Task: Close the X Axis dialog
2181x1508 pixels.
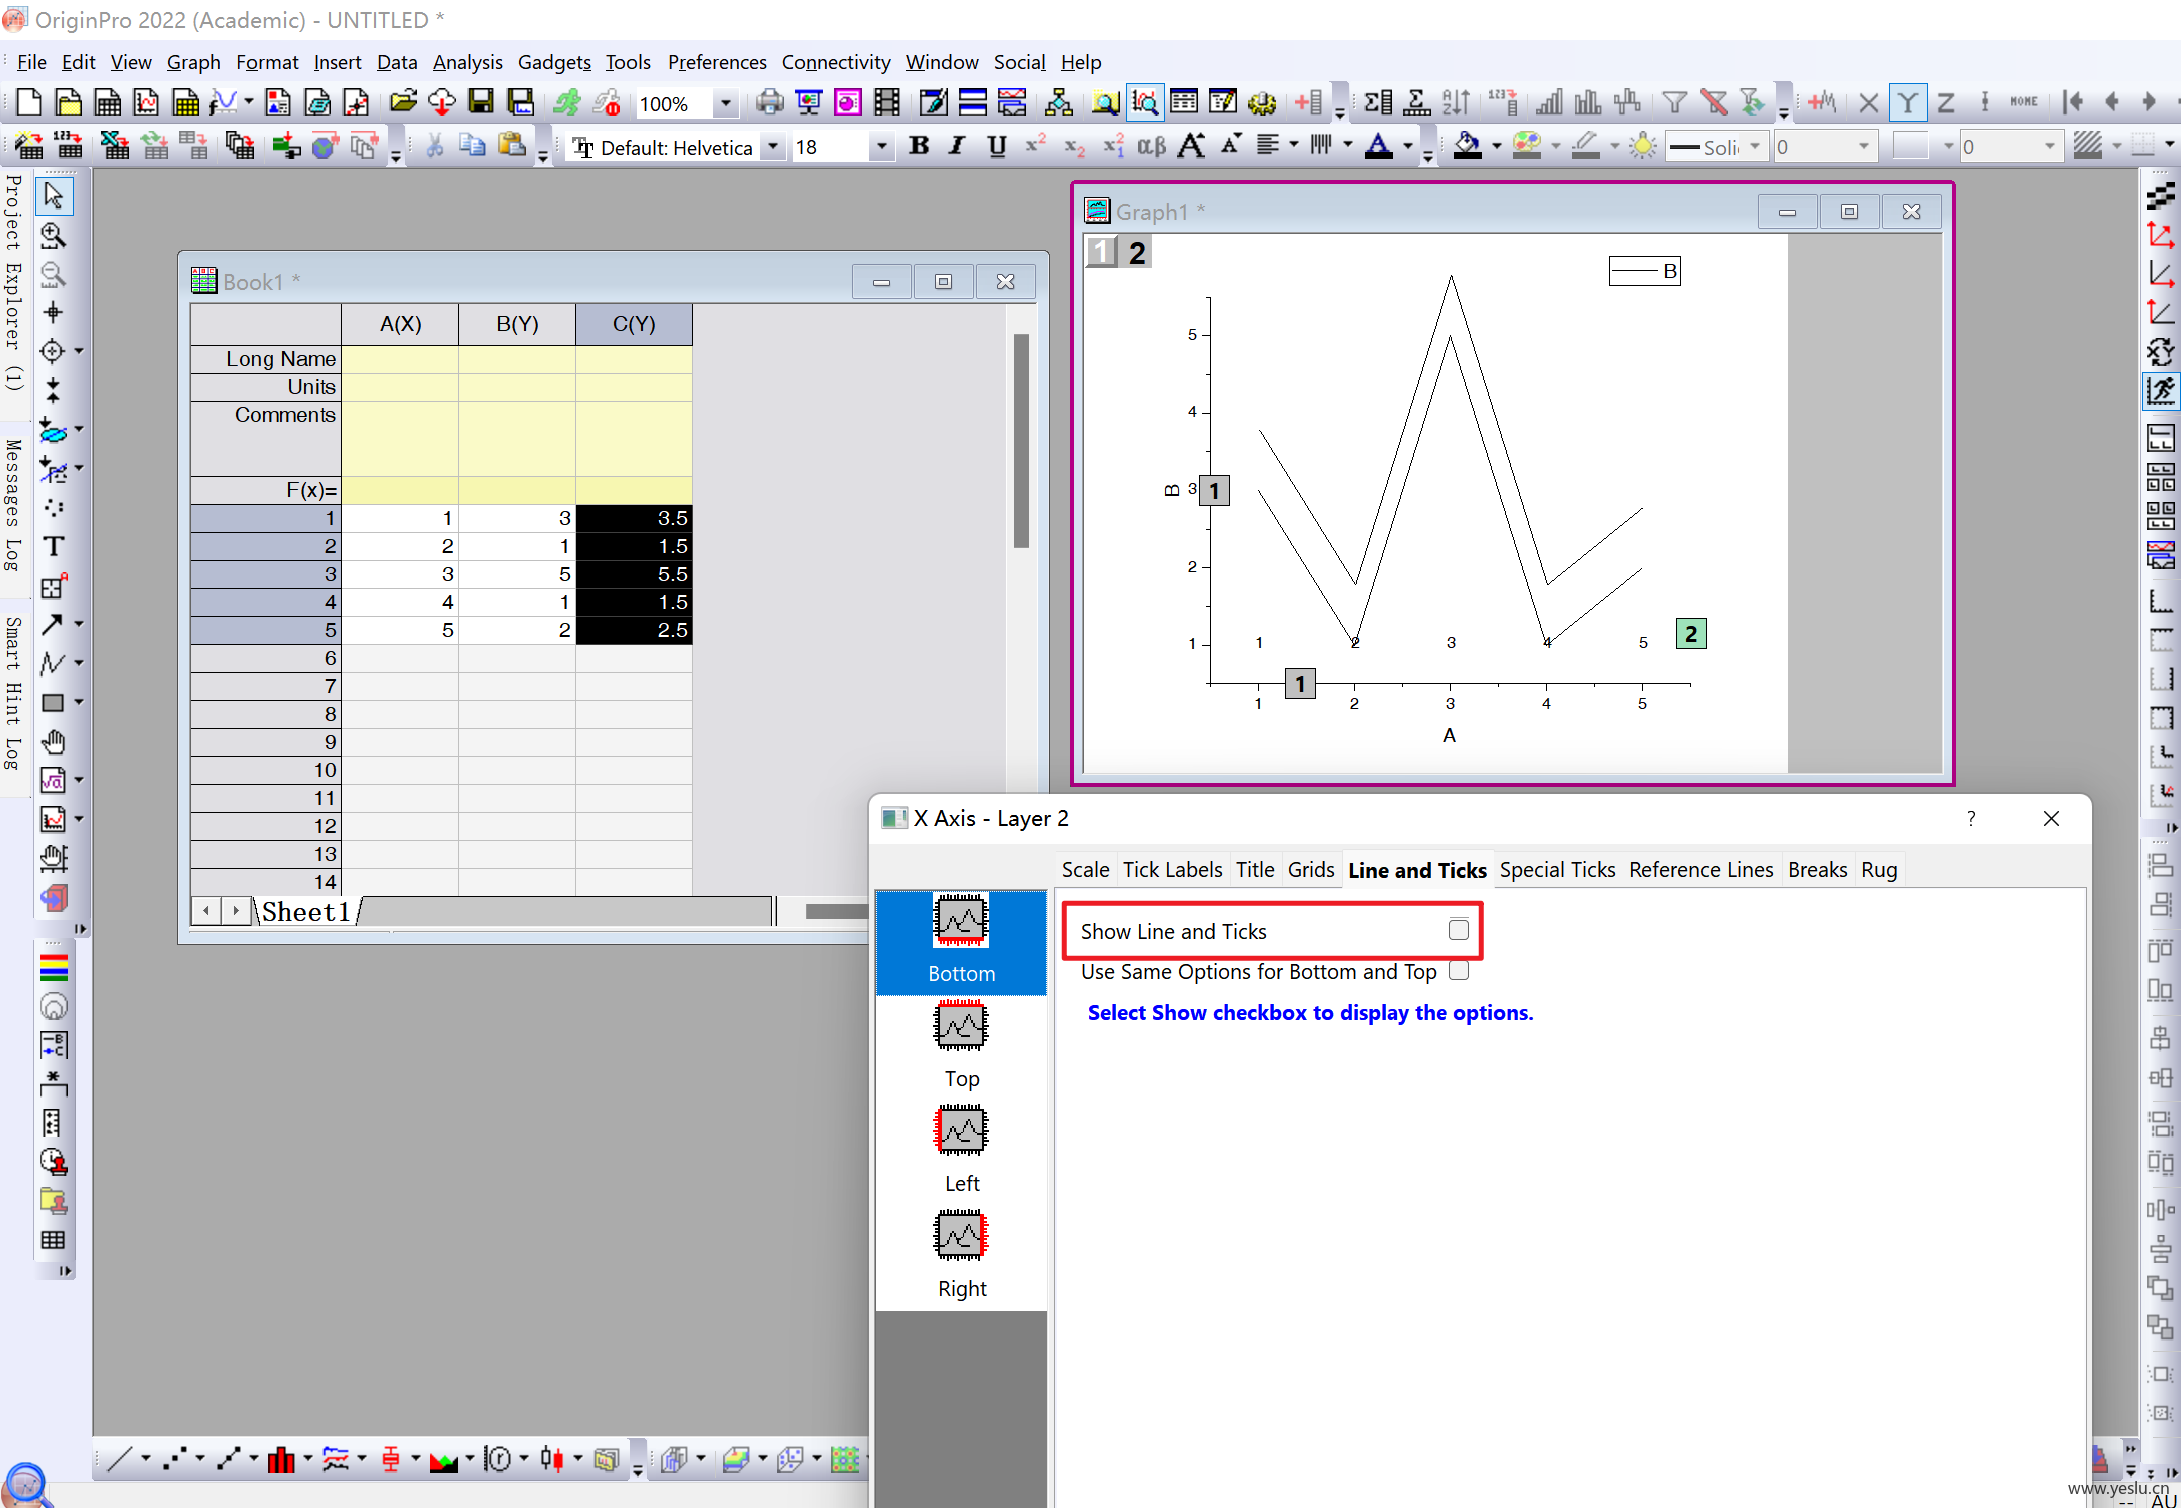Action: pos(2051,819)
